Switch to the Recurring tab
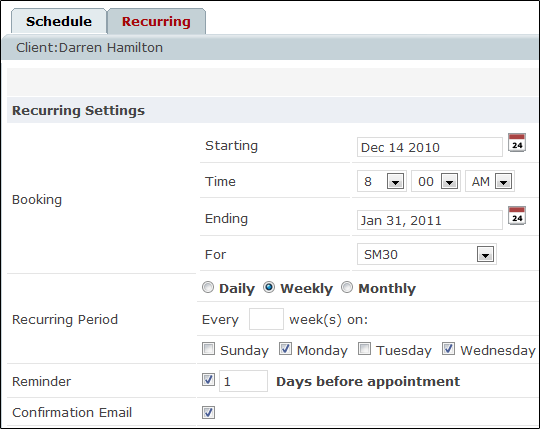This screenshot has height=429, width=540. [x=156, y=21]
